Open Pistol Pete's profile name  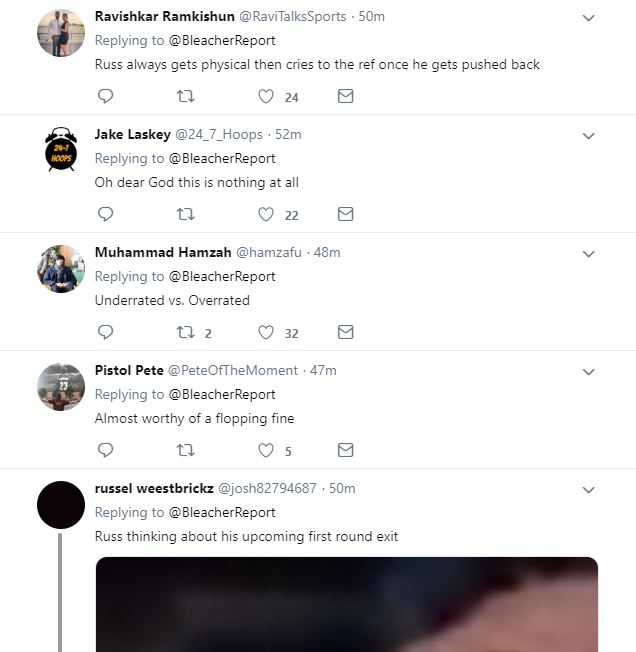pos(129,370)
